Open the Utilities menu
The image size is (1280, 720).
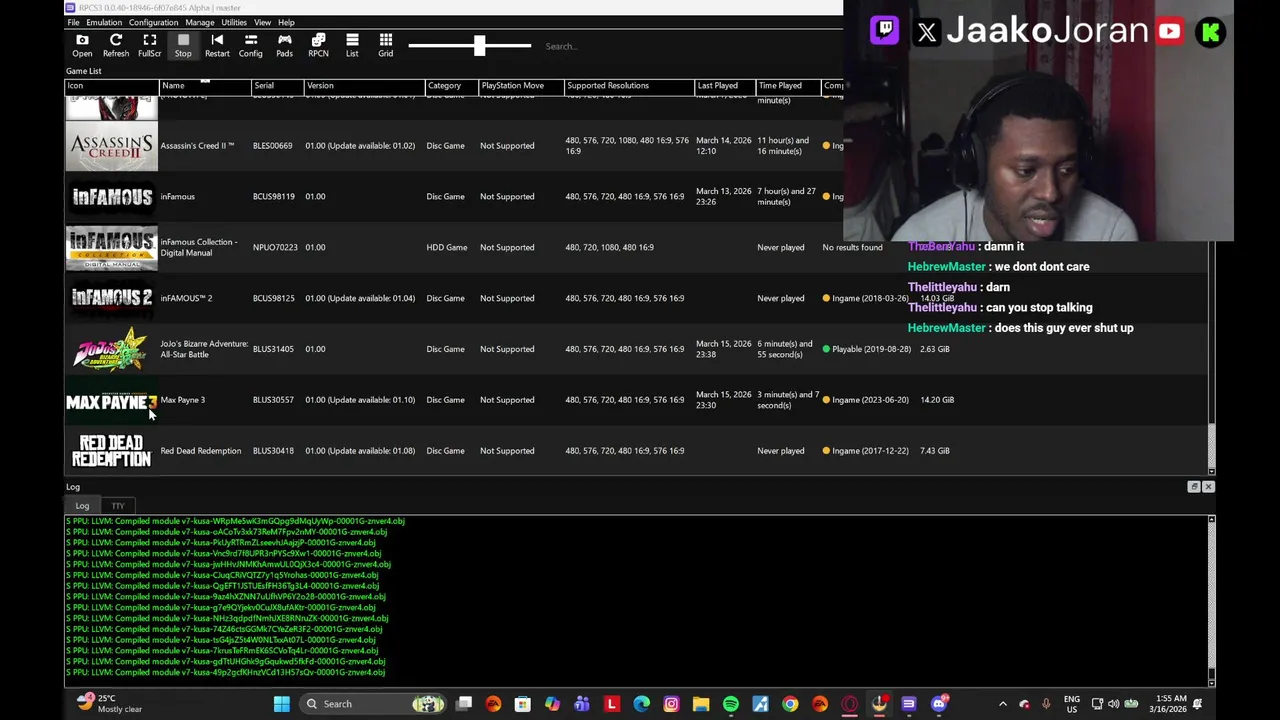233,22
